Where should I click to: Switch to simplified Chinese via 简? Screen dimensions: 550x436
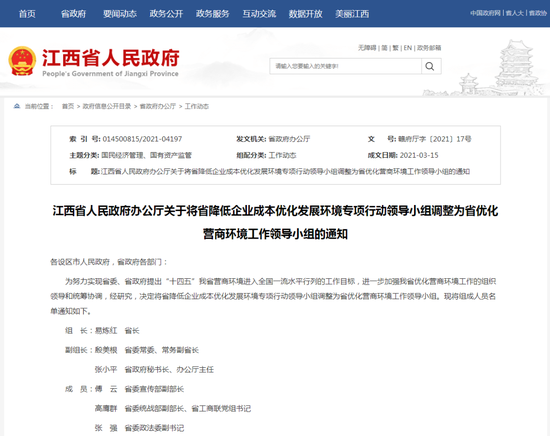point(384,48)
